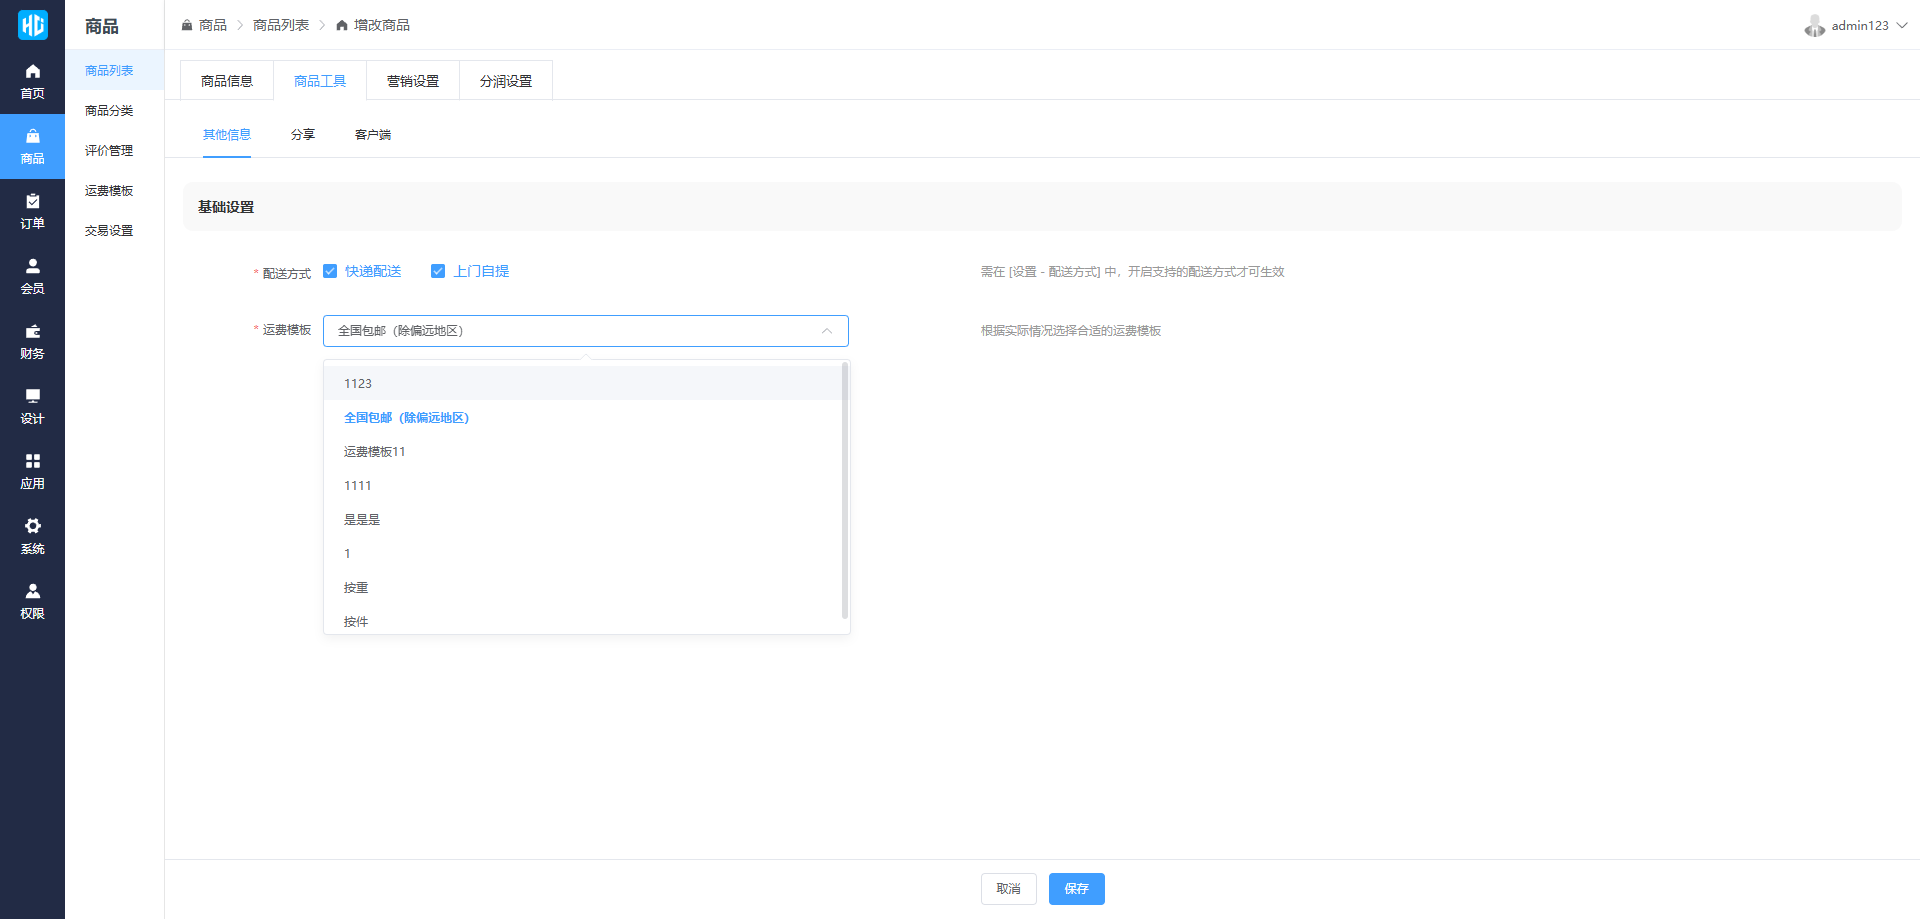This screenshot has width=1920, height=919.
Task: Toggle the 上门自提 checkbox
Action: pyautogui.click(x=438, y=271)
